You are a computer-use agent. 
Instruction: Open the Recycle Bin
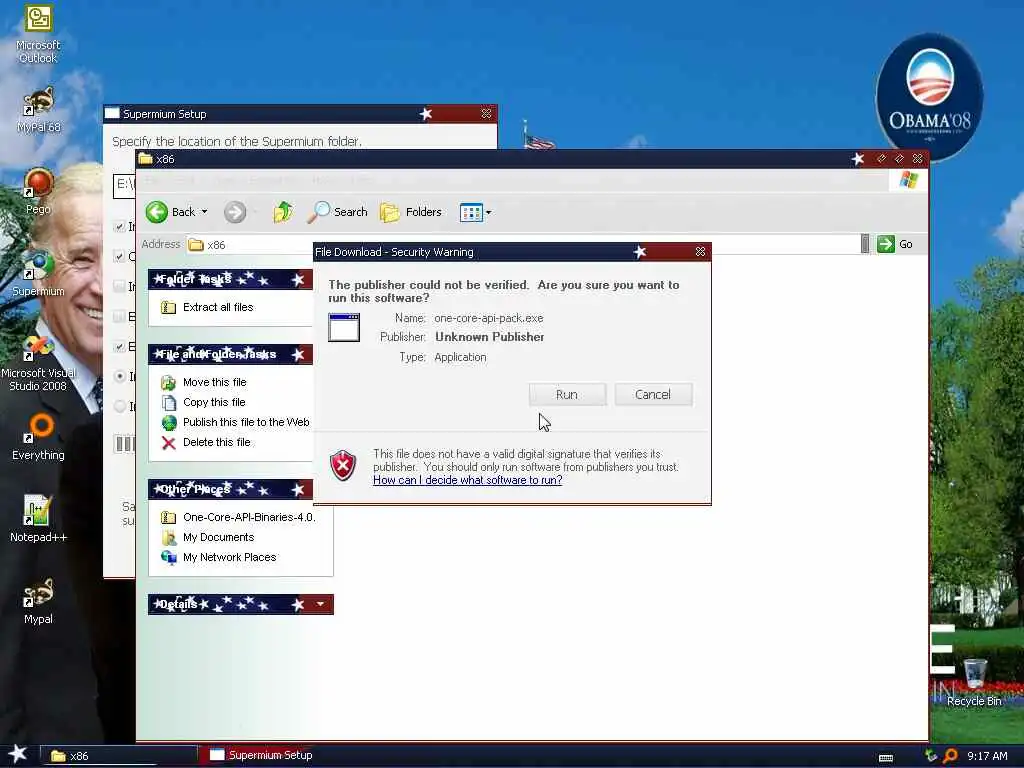coord(974,683)
